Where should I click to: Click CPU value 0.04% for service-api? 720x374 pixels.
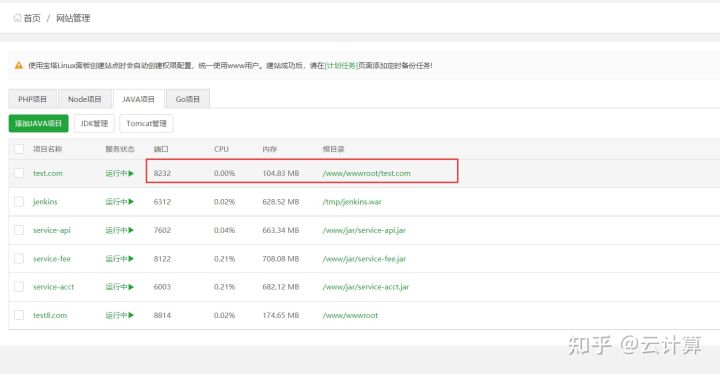(225, 230)
